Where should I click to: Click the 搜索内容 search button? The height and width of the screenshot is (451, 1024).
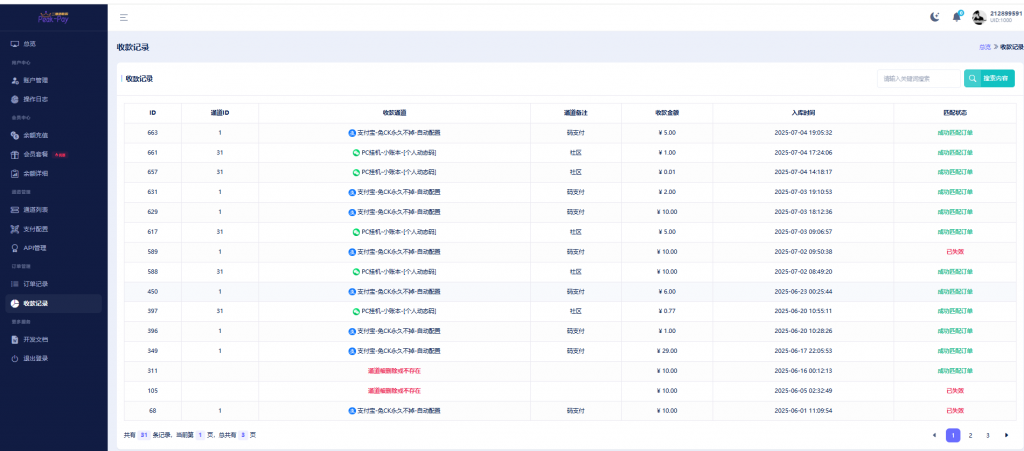(x=989, y=78)
